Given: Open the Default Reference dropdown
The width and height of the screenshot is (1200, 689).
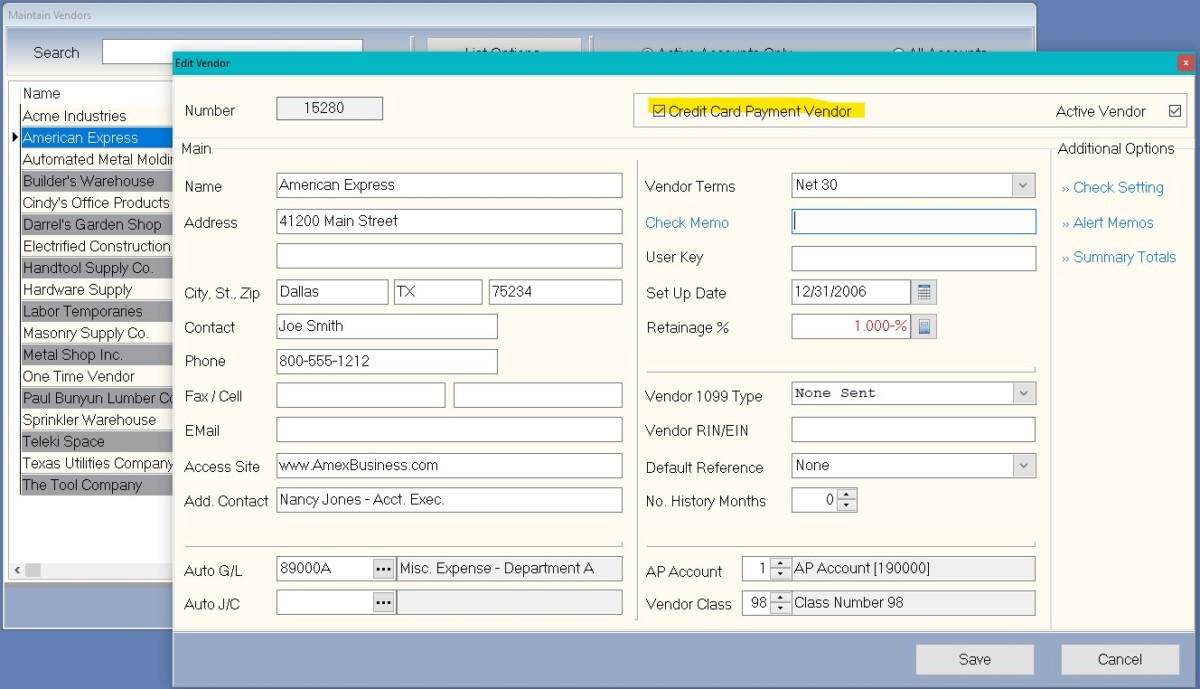Looking at the screenshot, I should (x=1022, y=465).
